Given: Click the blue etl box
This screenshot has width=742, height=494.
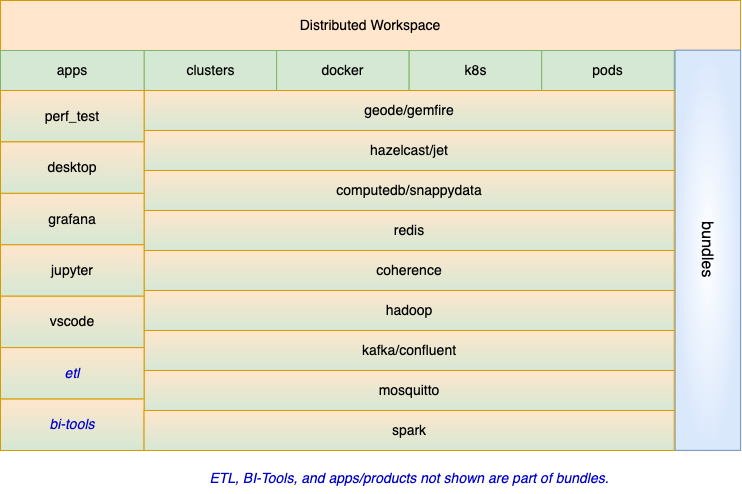Looking at the screenshot, I should coord(72,373).
